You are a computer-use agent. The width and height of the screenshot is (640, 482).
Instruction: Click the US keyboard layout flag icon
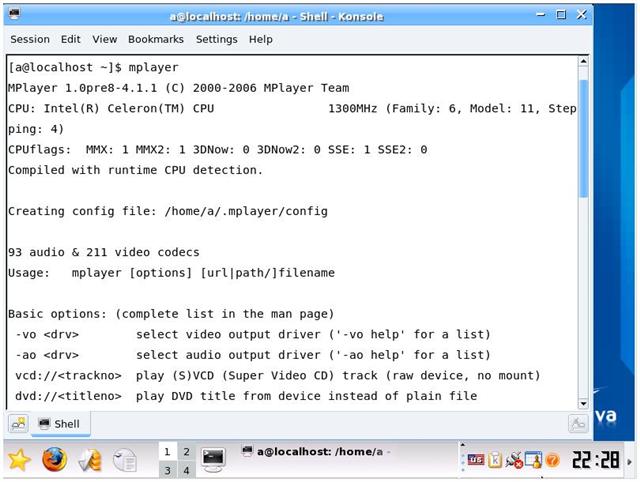[x=475, y=460]
